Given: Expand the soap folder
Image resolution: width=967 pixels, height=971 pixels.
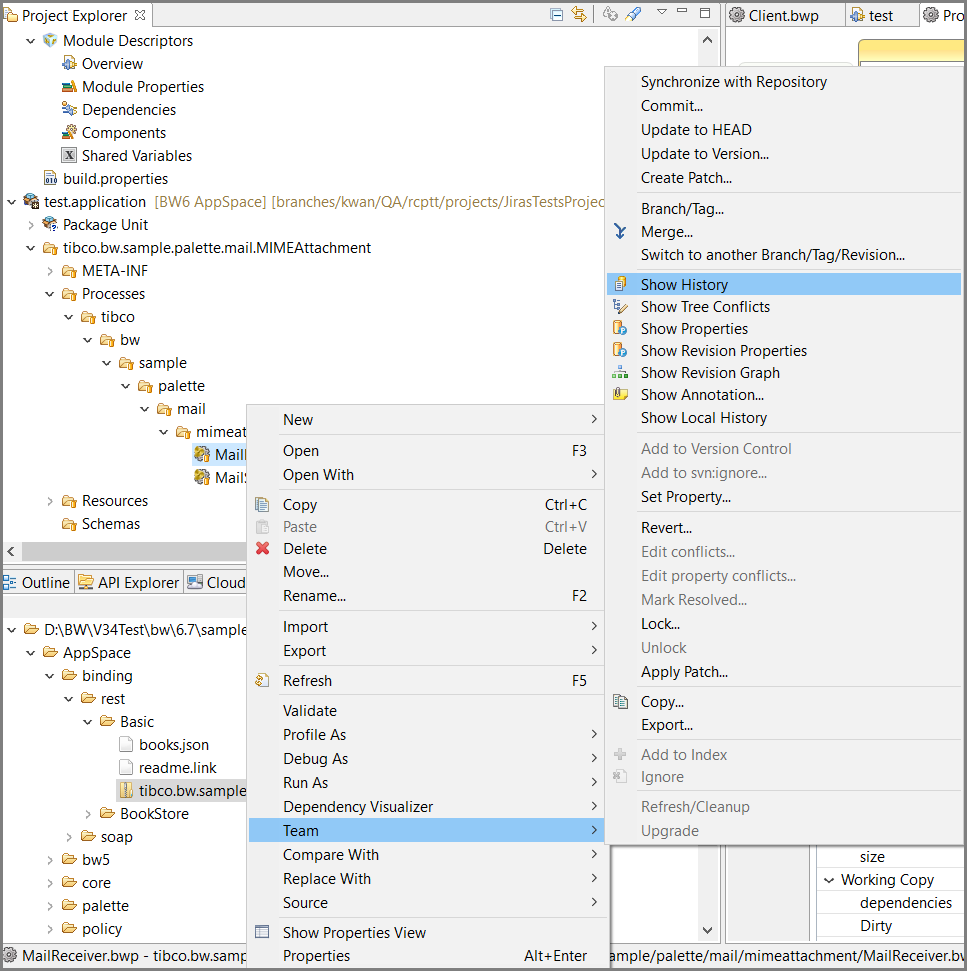Looking at the screenshot, I should click(x=69, y=837).
